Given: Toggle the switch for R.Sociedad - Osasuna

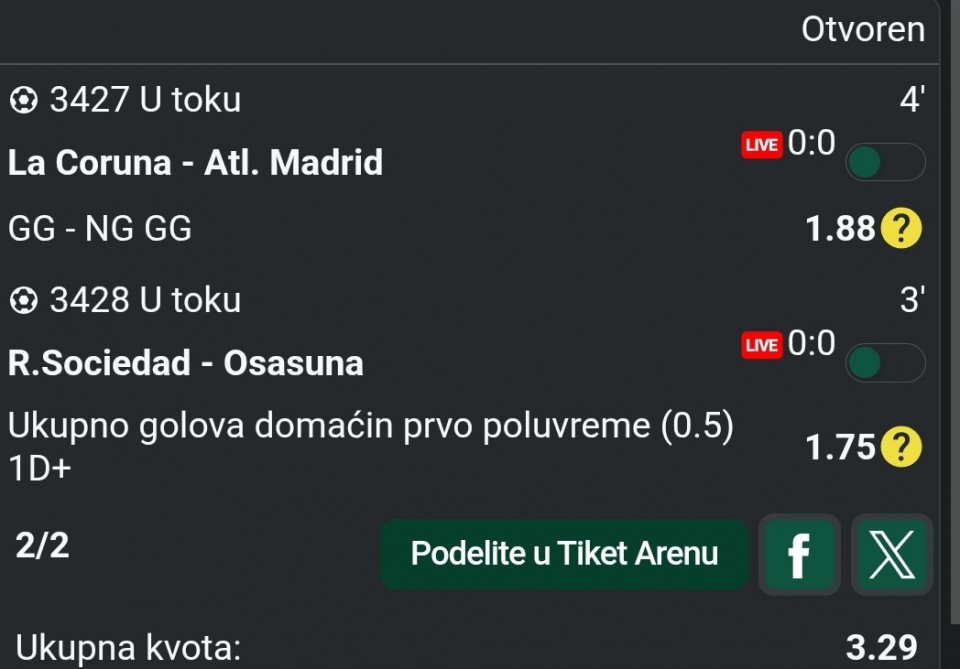Looking at the screenshot, I should pos(885,362).
